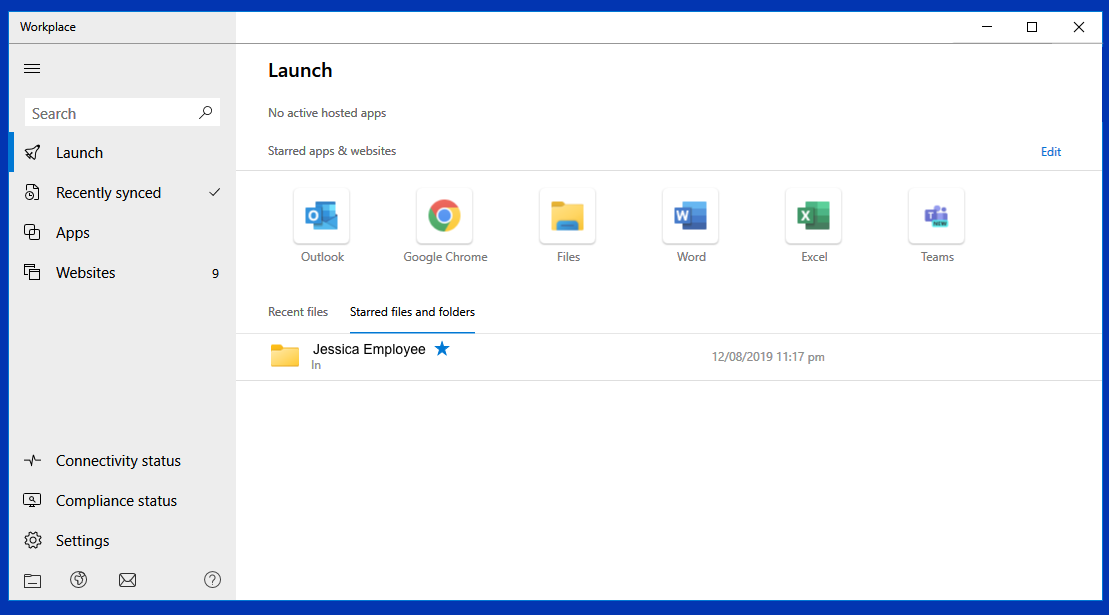Unstar the Jessica Employee folder
The image size is (1109, 615).
pyautogui.click(x=442, y=349)
